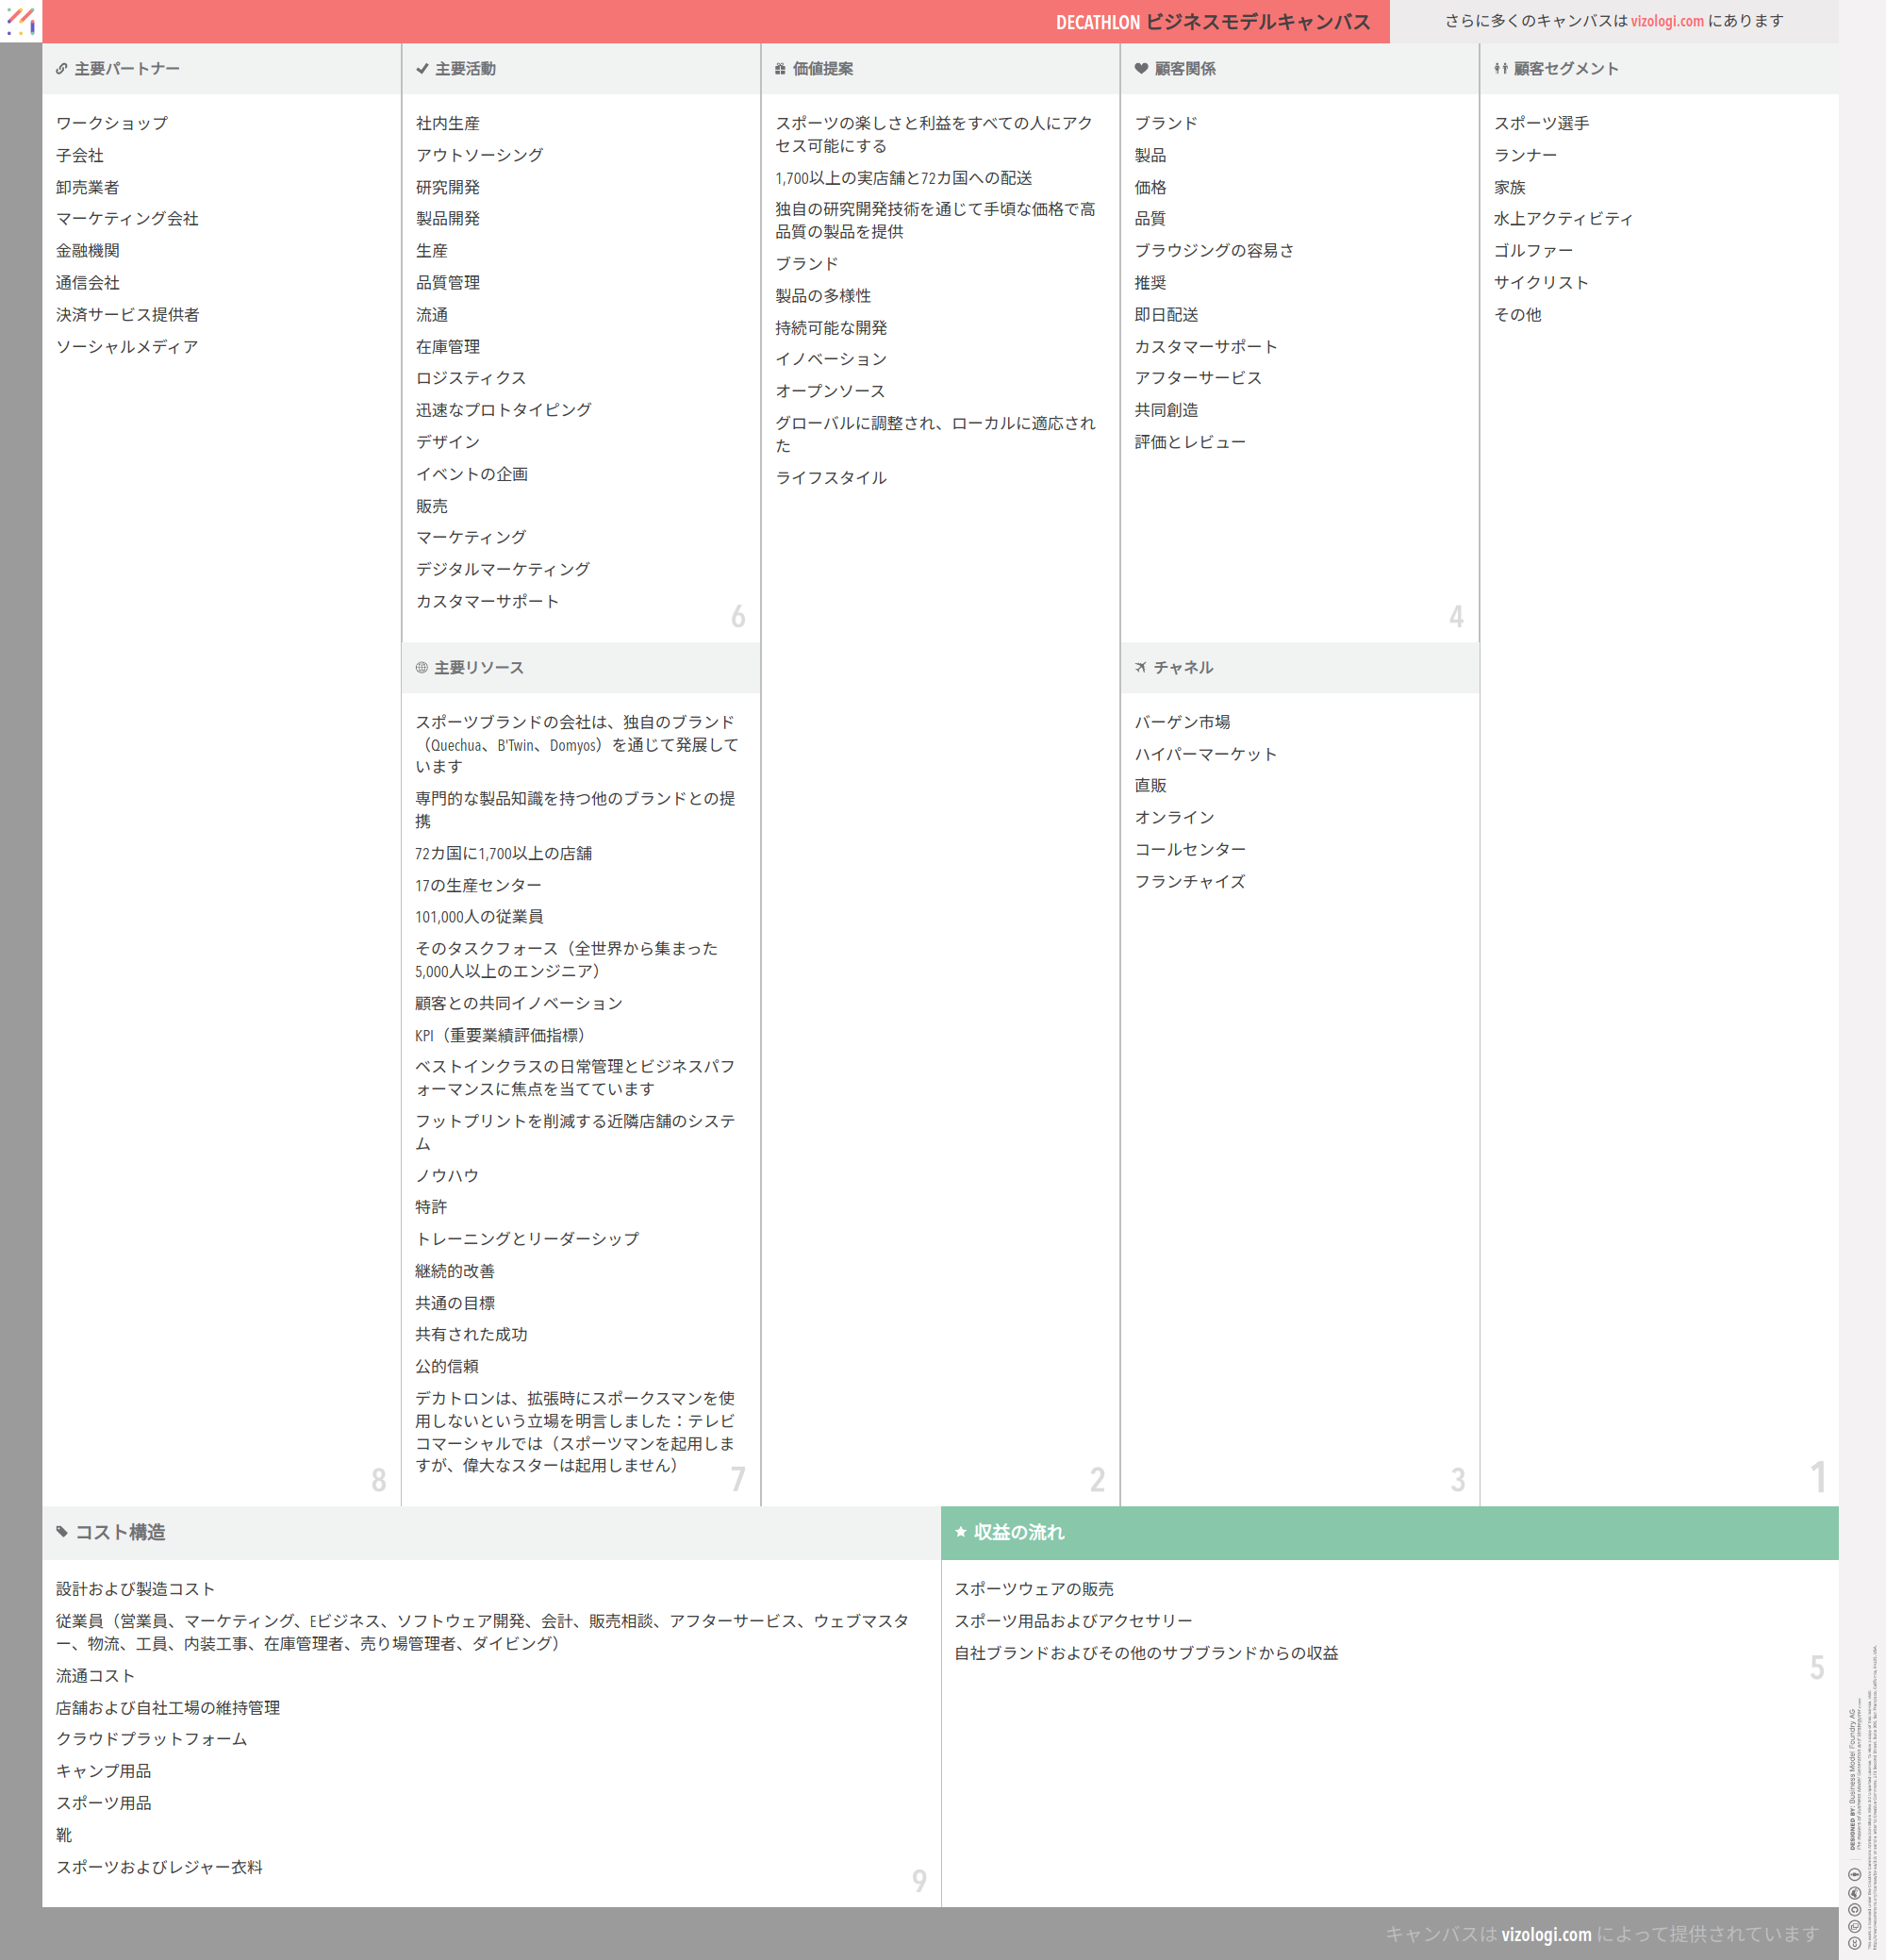
Task: Click the 主要リソース section header
Action: (x=478, y=668)
